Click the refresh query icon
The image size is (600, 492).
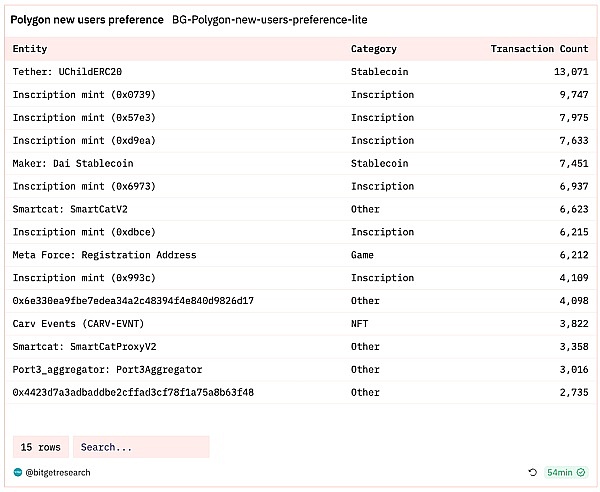coord(532,472)
